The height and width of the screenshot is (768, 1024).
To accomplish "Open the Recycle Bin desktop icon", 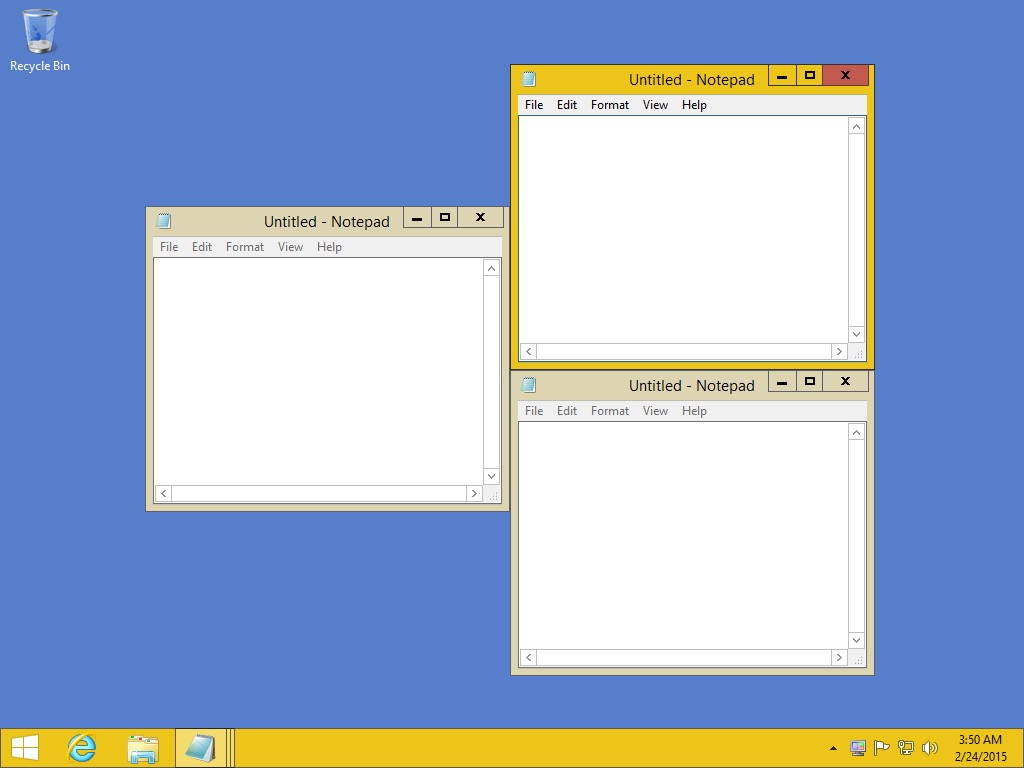I will click(39, 40).
